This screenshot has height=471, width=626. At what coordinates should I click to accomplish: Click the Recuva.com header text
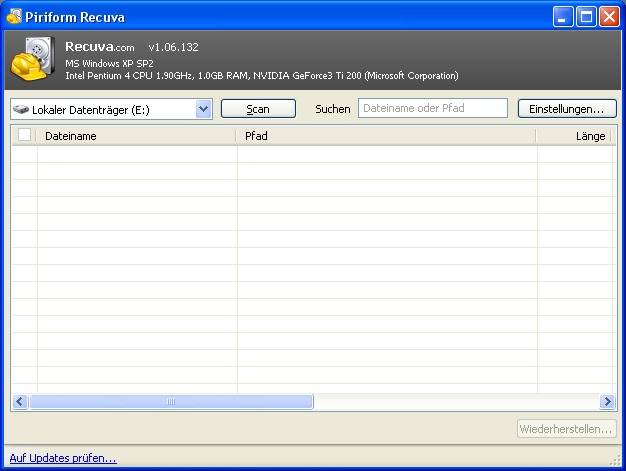pyautogui.click(x=100, y=47)
